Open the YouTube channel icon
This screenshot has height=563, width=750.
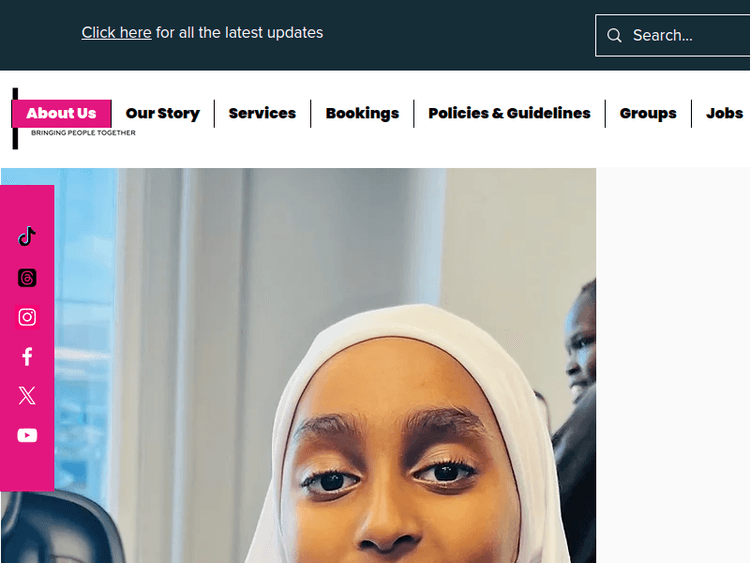point(27,435)
